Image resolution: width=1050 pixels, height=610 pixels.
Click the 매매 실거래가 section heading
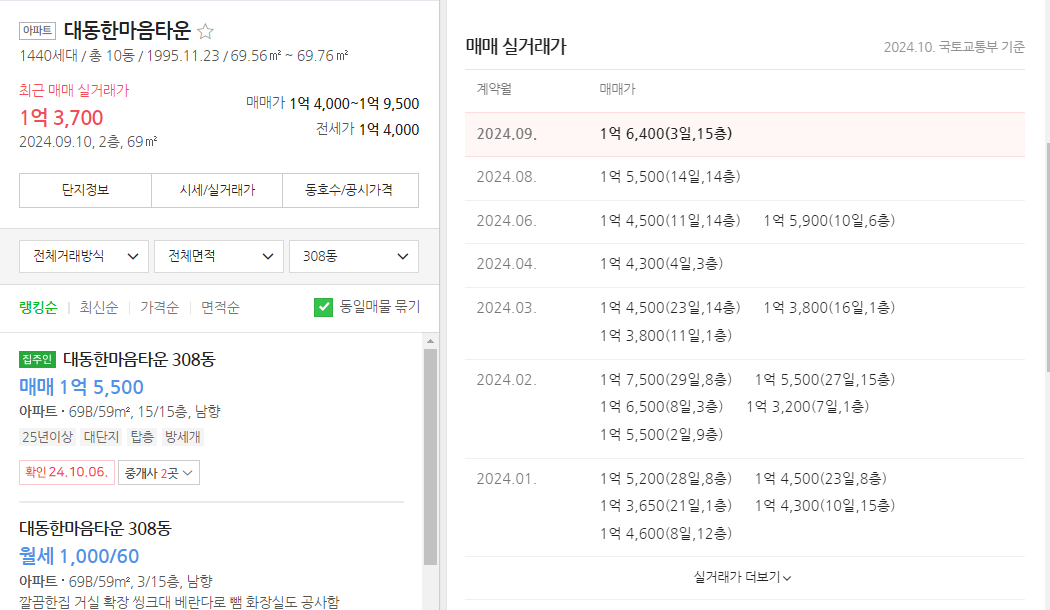(x=516, y=46)
